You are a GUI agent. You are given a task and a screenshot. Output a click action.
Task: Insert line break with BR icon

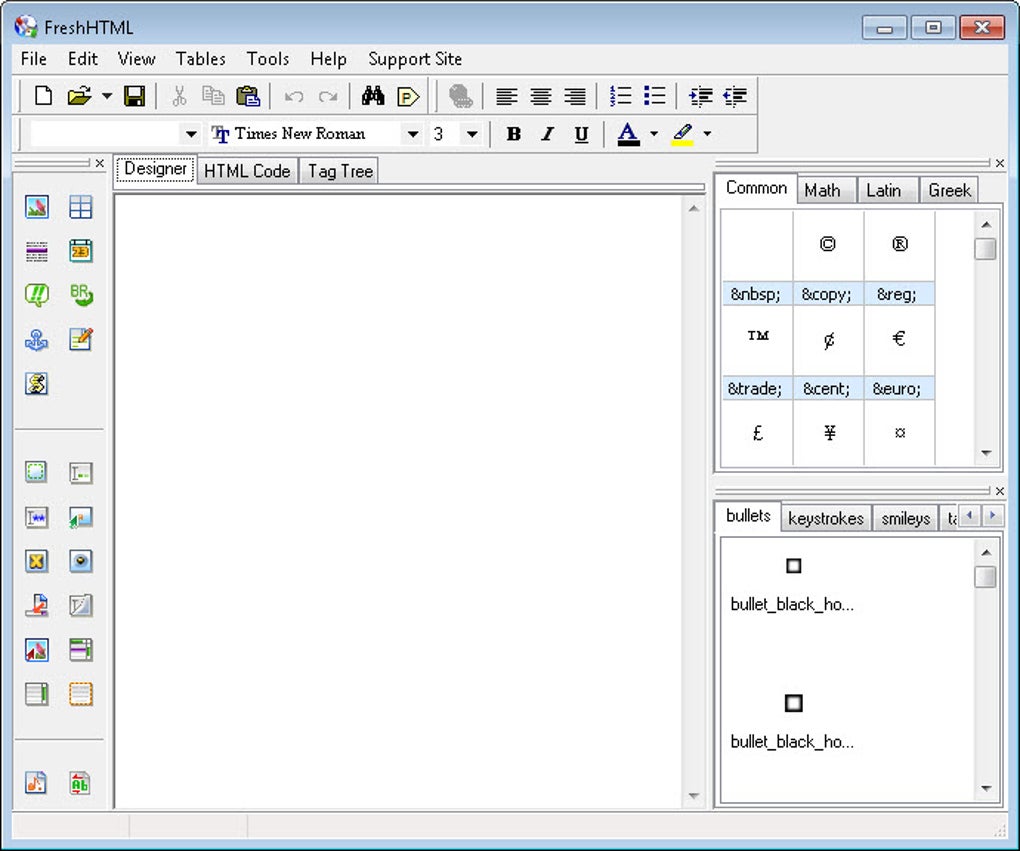81,295
